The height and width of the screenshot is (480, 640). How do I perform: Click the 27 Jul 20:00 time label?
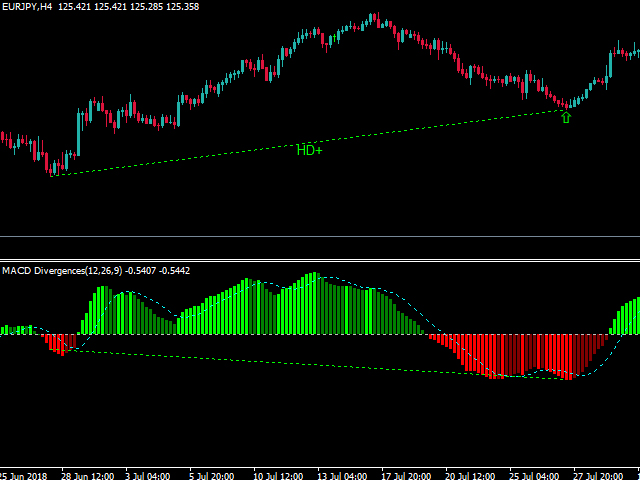pos(598,476)
